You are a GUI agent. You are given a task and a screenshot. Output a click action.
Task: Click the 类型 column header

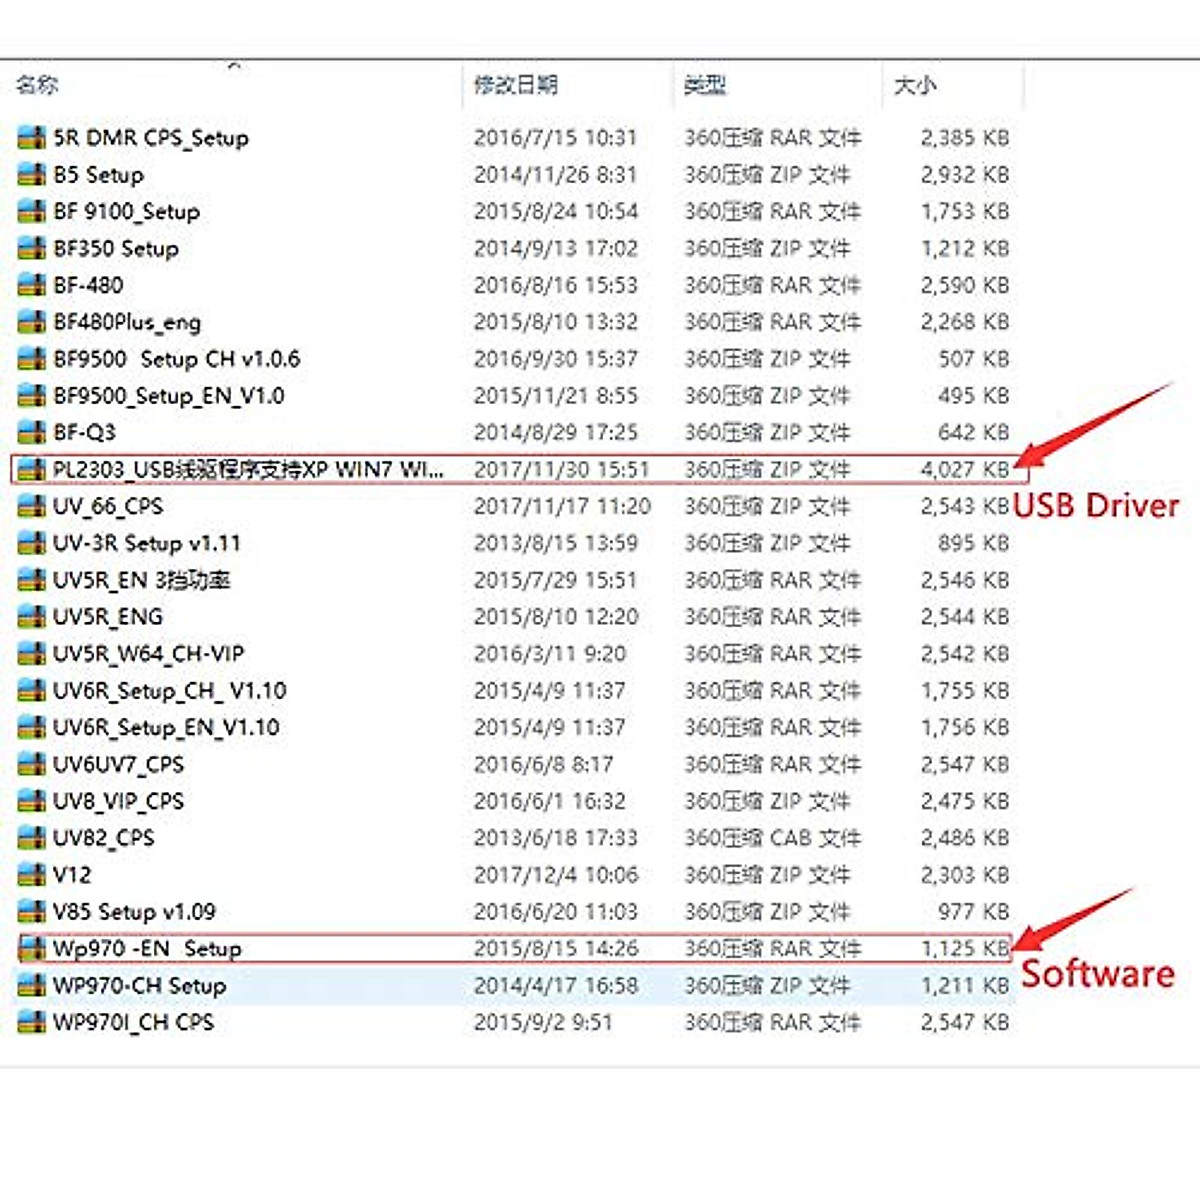click(705, 86)
